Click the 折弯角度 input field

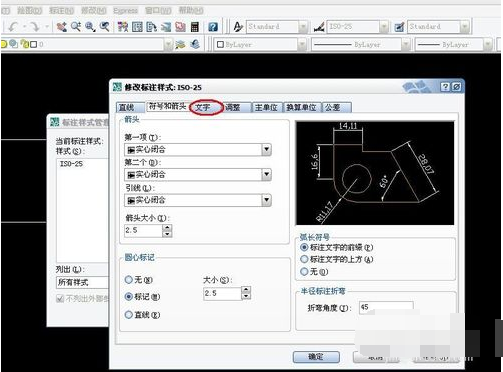point(386,307)
